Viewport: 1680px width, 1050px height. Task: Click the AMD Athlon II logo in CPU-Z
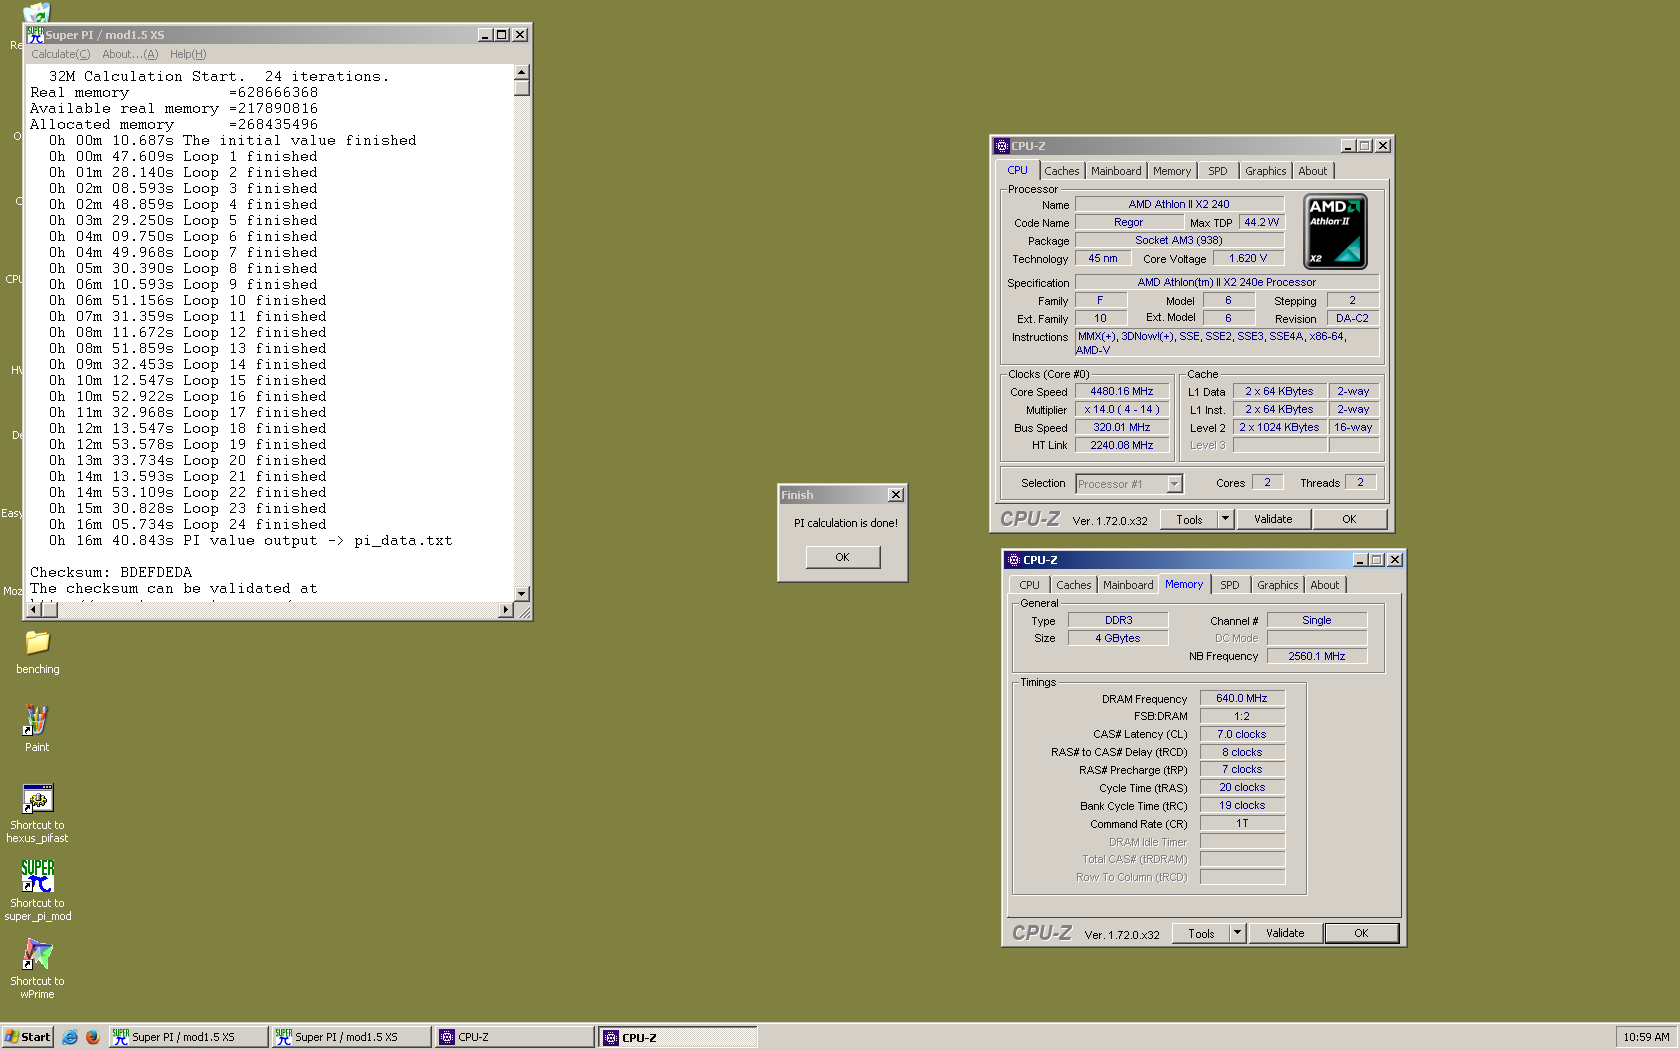point(1335,231)
